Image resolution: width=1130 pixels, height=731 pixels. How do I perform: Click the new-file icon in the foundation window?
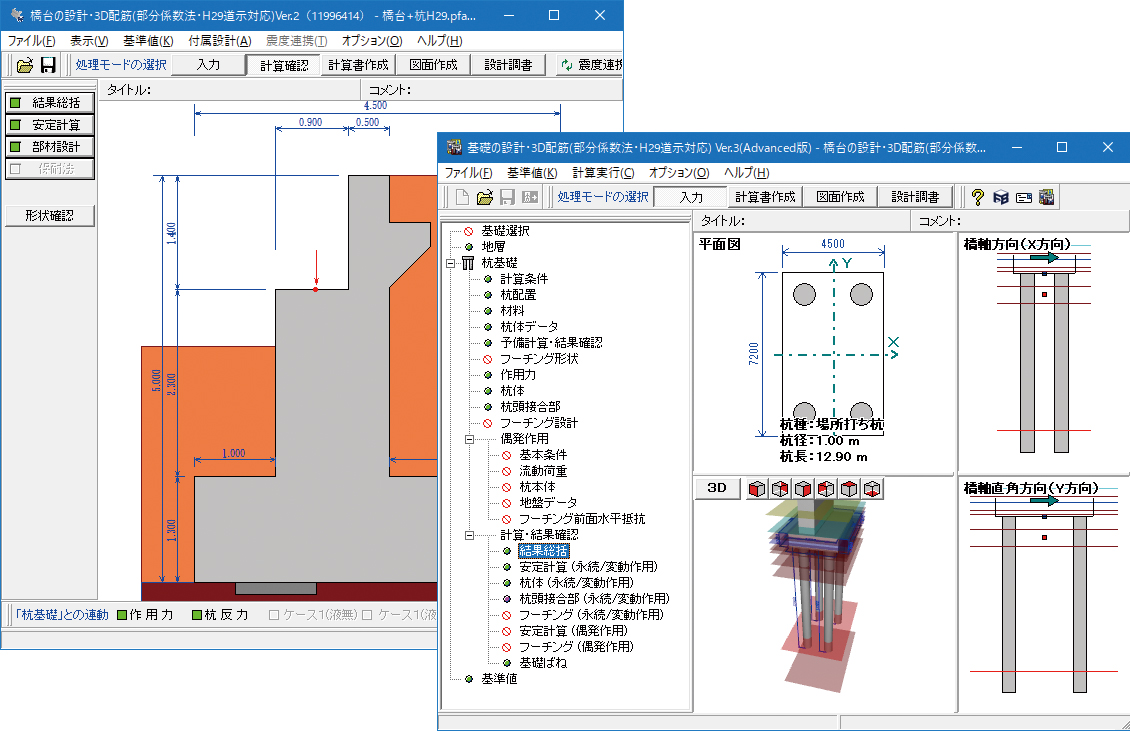click(462, 197)
